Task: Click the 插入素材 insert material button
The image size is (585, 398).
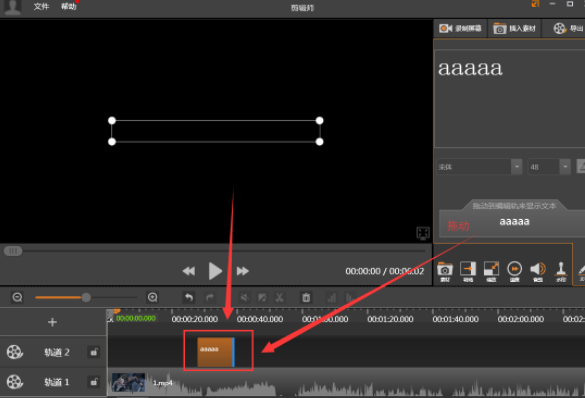Action: 514,28
